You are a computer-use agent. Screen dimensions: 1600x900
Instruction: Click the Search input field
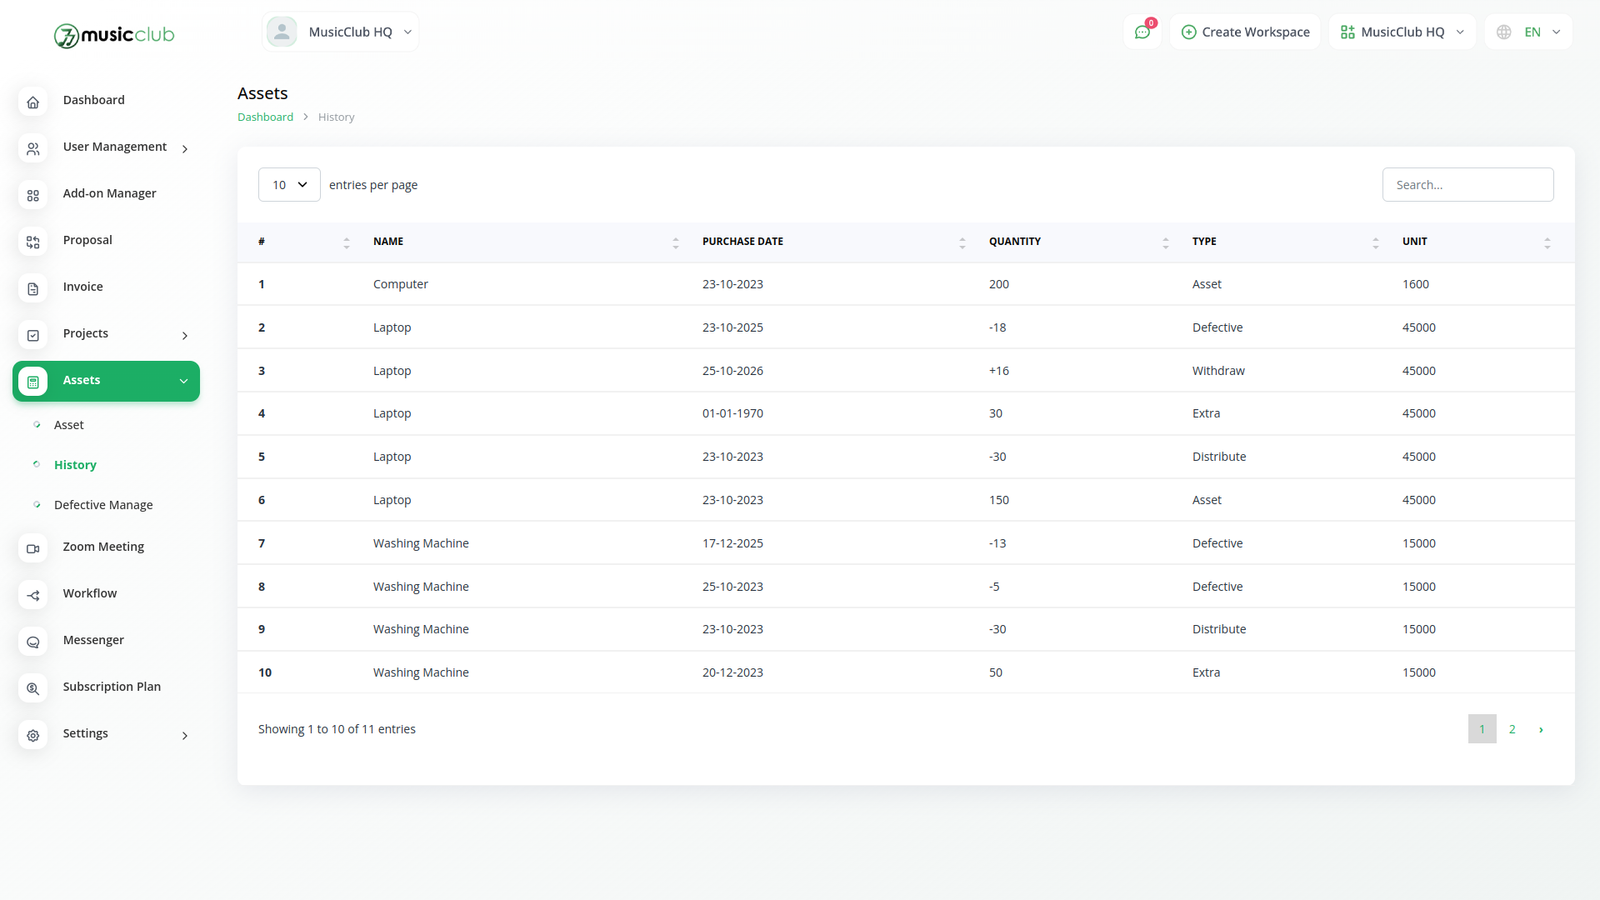coord(1468,185)
